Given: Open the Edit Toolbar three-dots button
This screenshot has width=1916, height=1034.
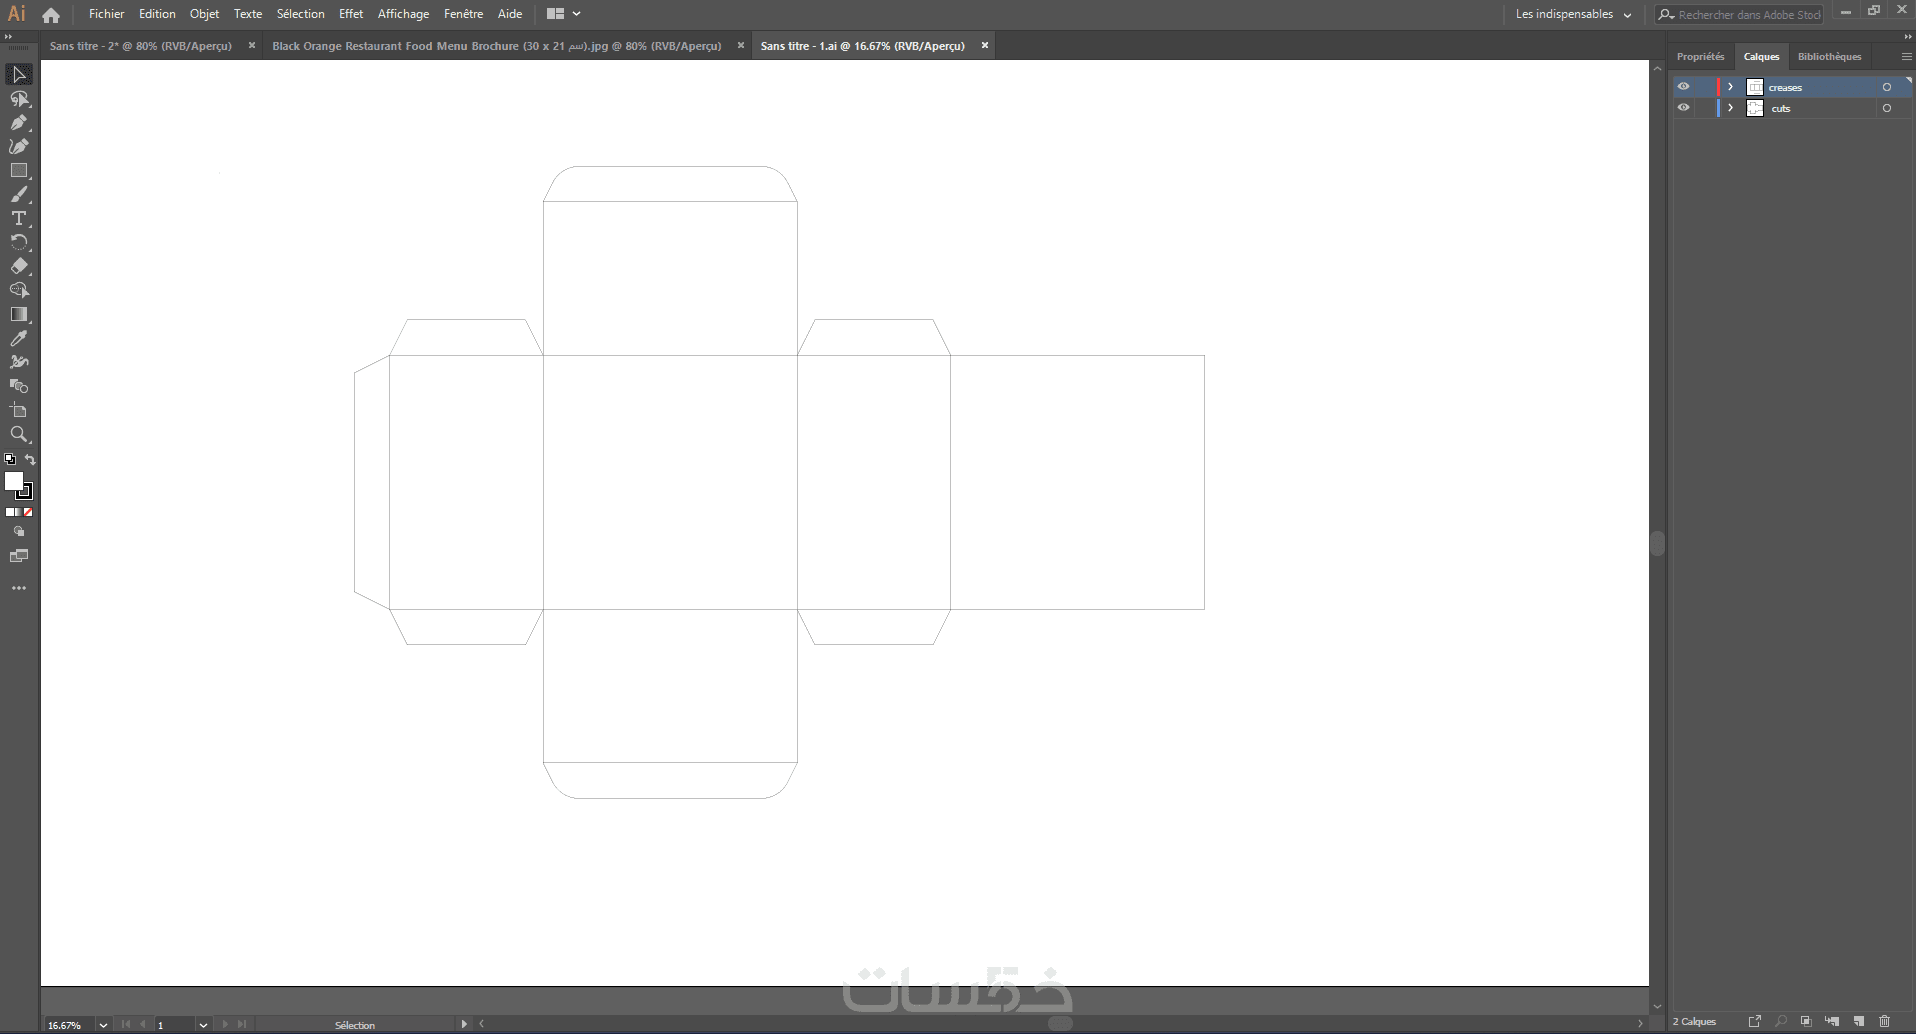Looking at the screenshot, I should [x=19, y=588].
